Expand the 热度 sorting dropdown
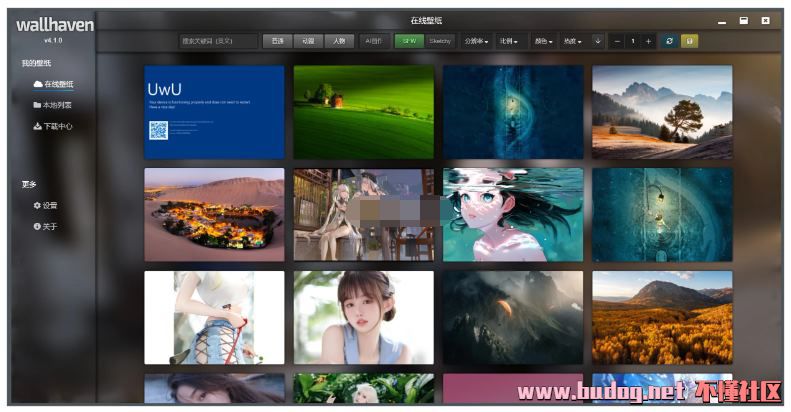Viewport: 791px width, 412px height. [573, 41]
